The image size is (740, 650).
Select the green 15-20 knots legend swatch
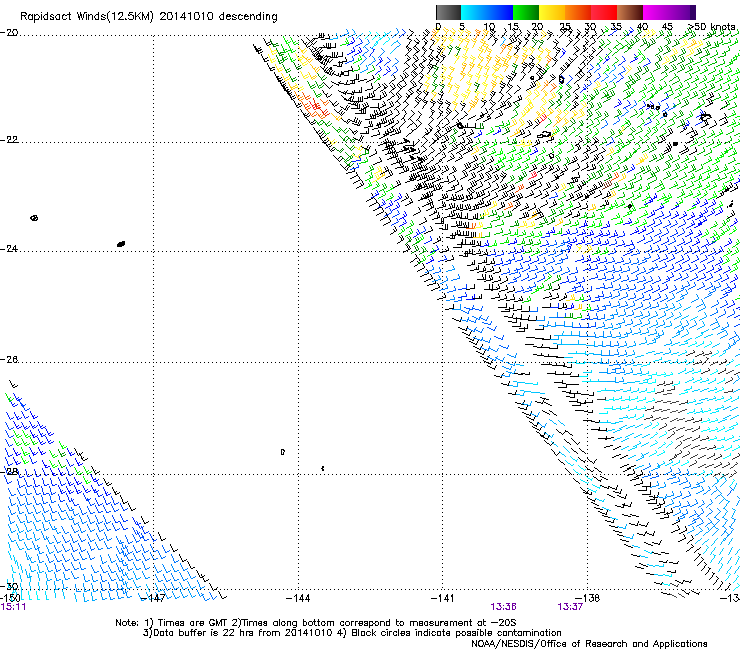[526, 12]
